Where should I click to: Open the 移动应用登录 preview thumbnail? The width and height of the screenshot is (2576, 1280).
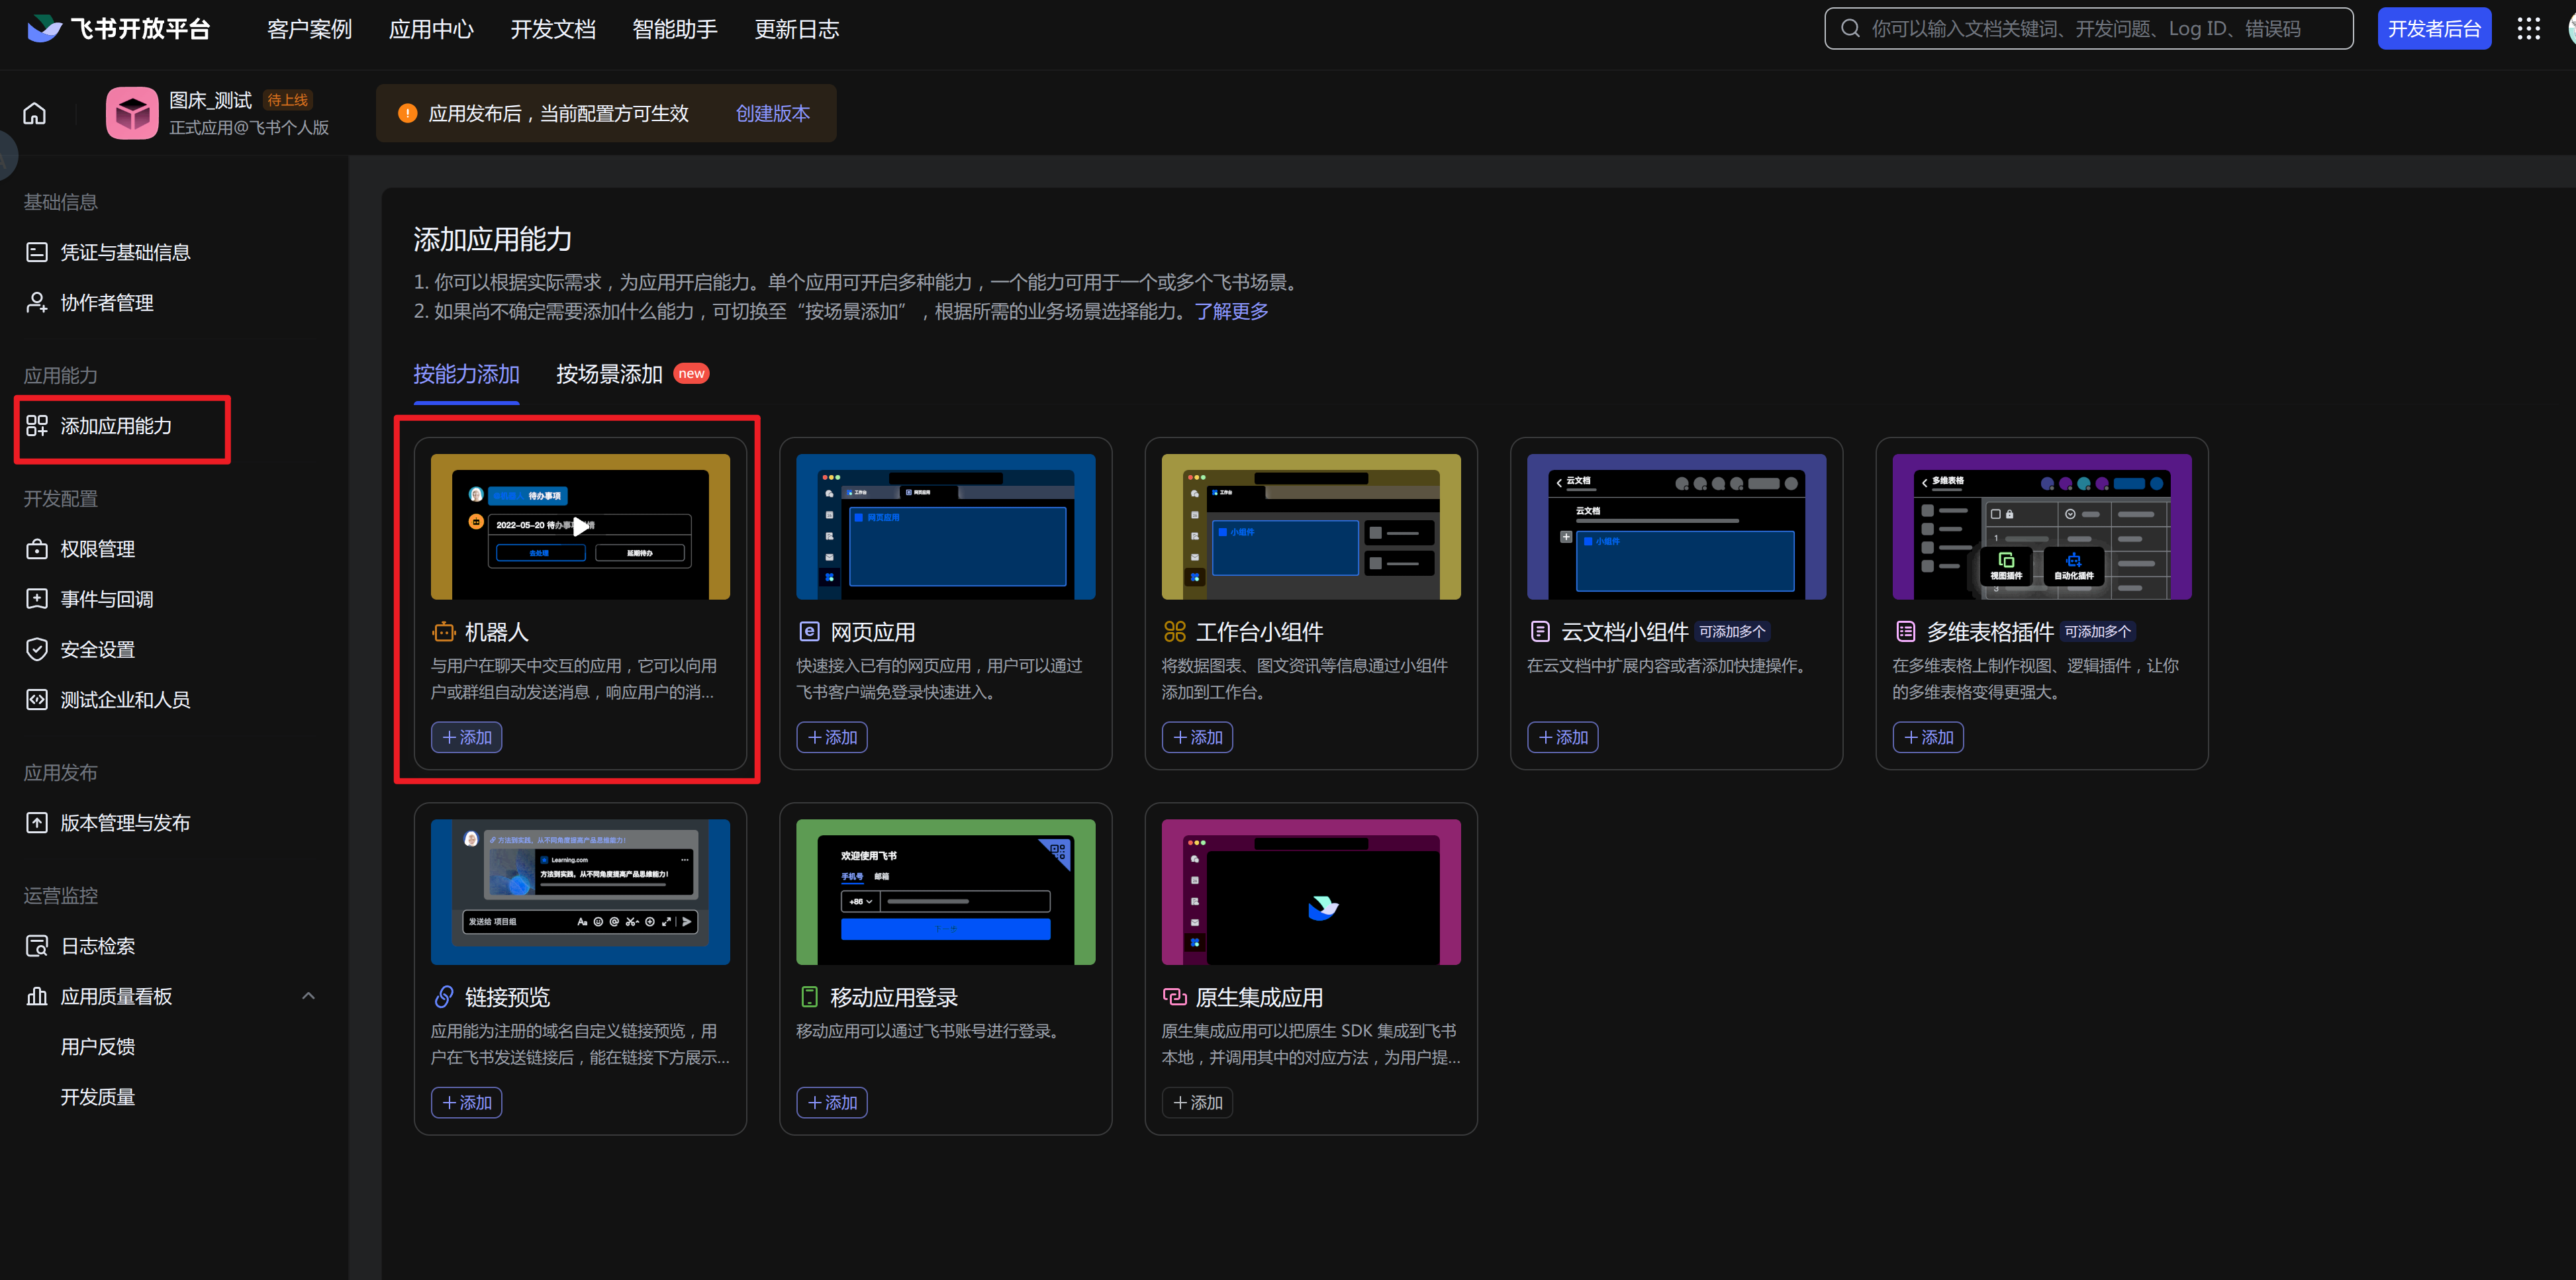[x=946, y=892]
